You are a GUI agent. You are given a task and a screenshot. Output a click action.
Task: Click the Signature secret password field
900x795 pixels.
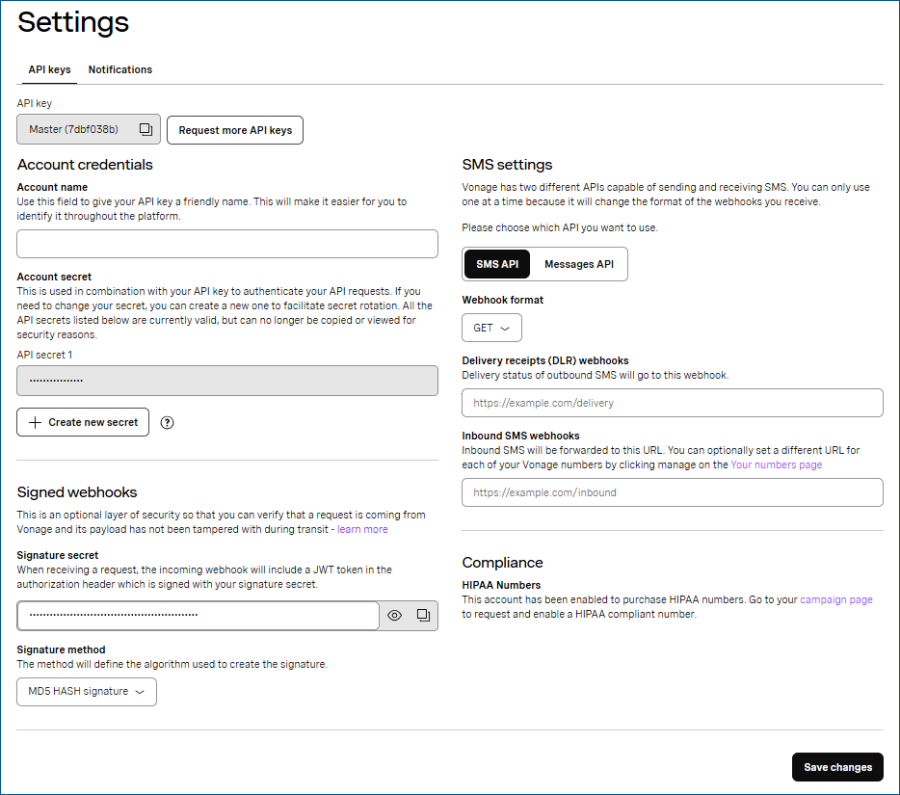point(198,616)
